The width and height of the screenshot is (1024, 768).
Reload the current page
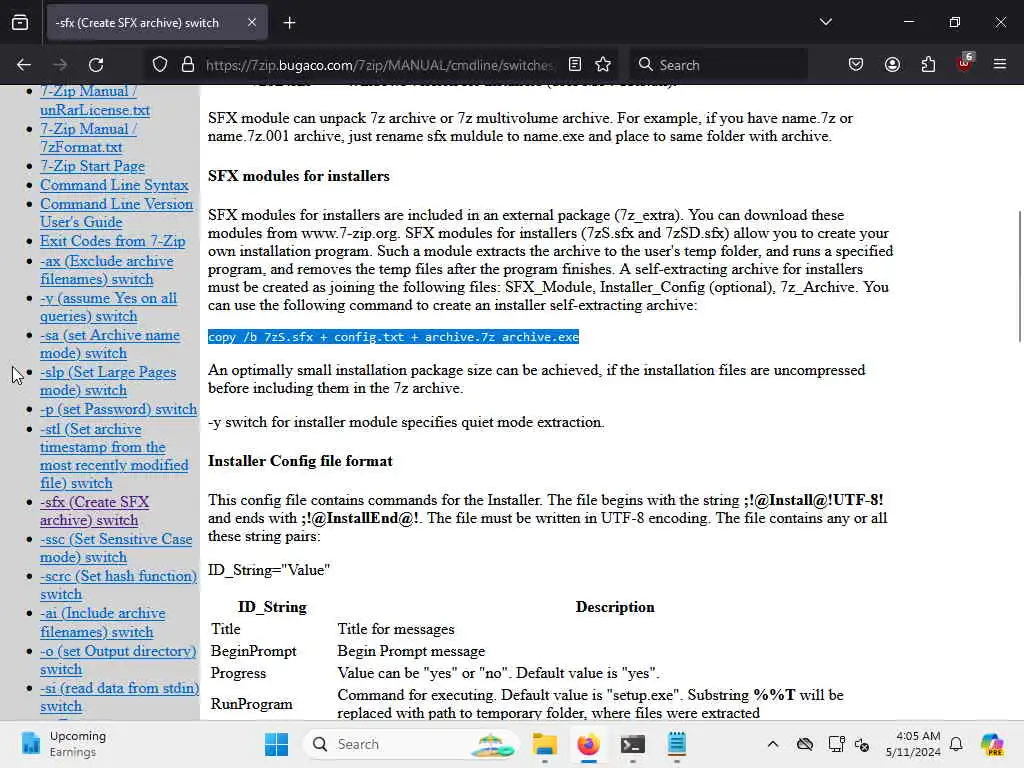coord(96,65)
